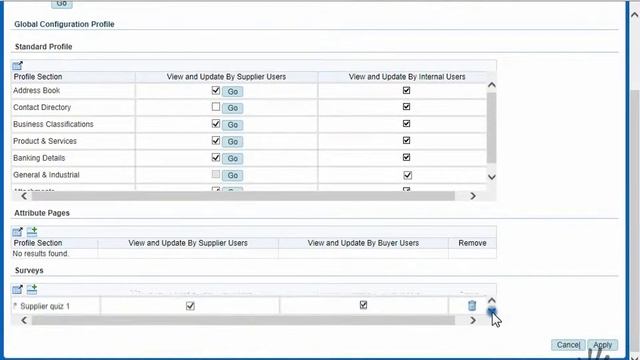Click the Standard Profile detach table icon

pyautogui.click(x=17, y=66)
